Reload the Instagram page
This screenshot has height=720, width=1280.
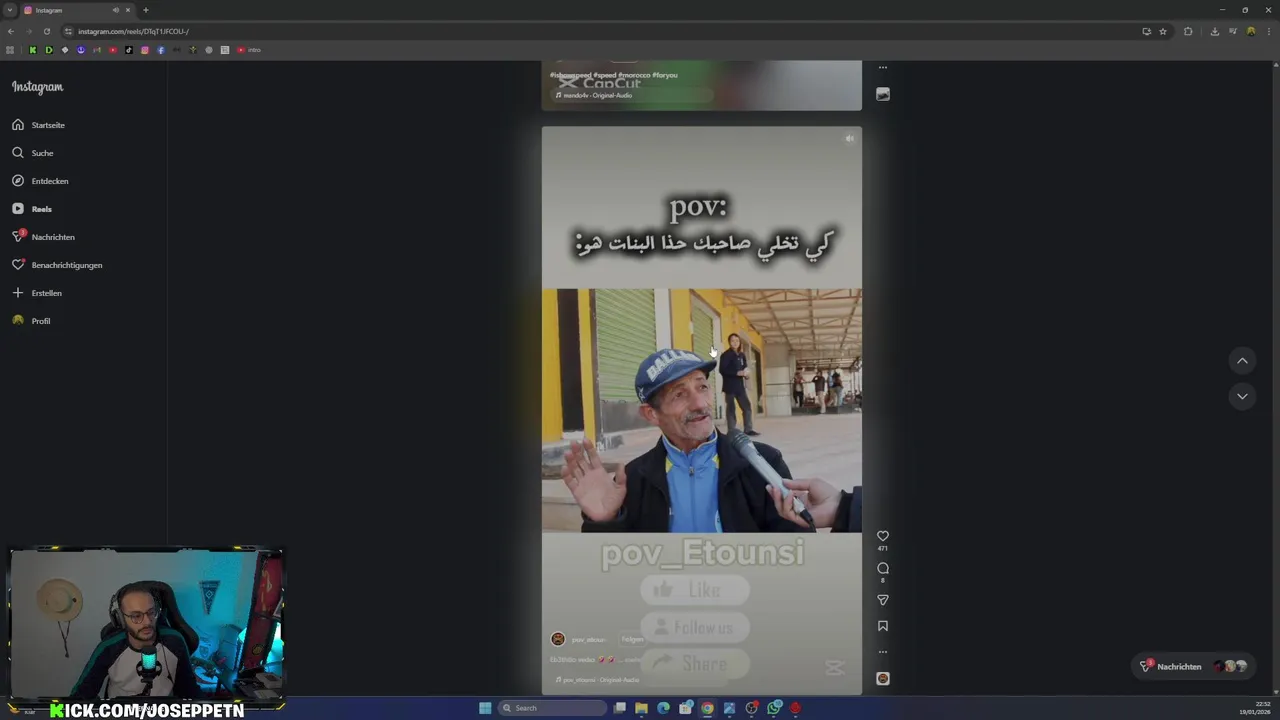pos(47,31)
